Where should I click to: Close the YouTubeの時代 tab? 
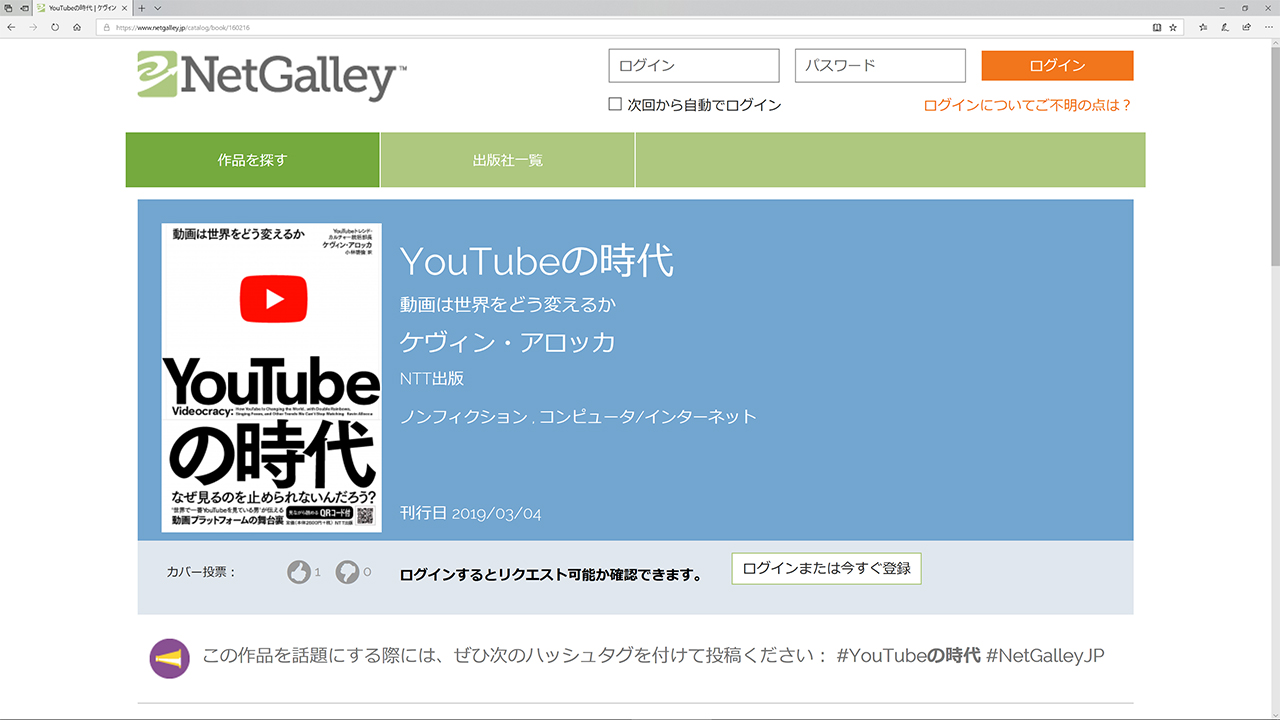pyautogui.click(x=124, y=8)
